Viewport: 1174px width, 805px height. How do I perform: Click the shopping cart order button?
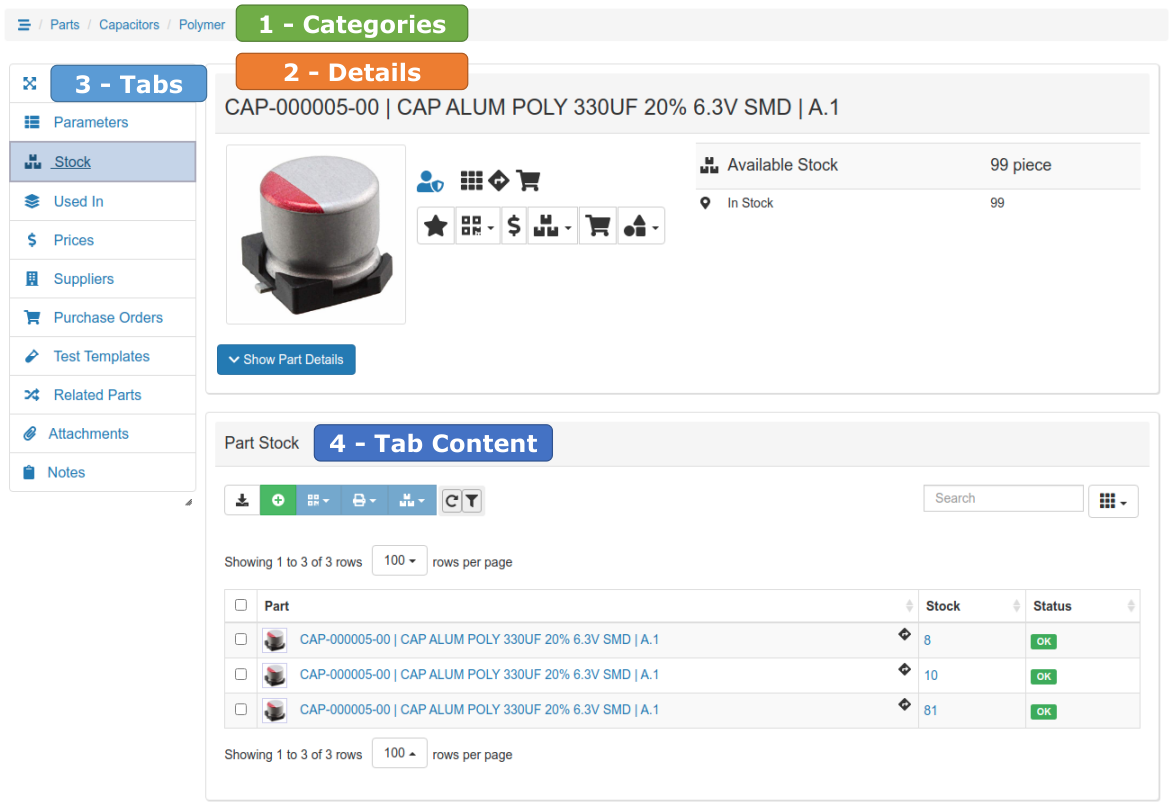tap(598, 226)
